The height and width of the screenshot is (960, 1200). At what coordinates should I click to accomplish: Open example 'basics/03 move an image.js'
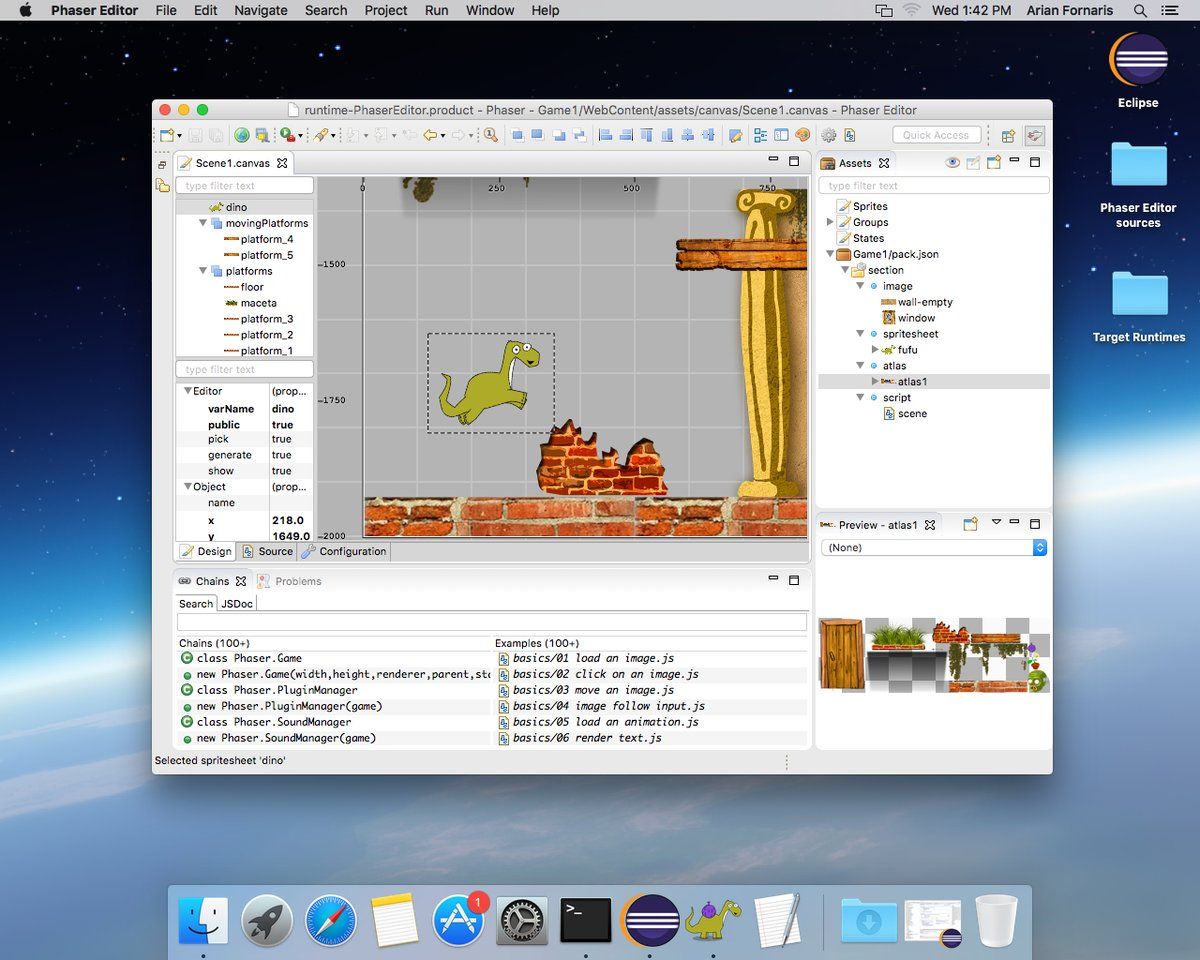point(594,690)
